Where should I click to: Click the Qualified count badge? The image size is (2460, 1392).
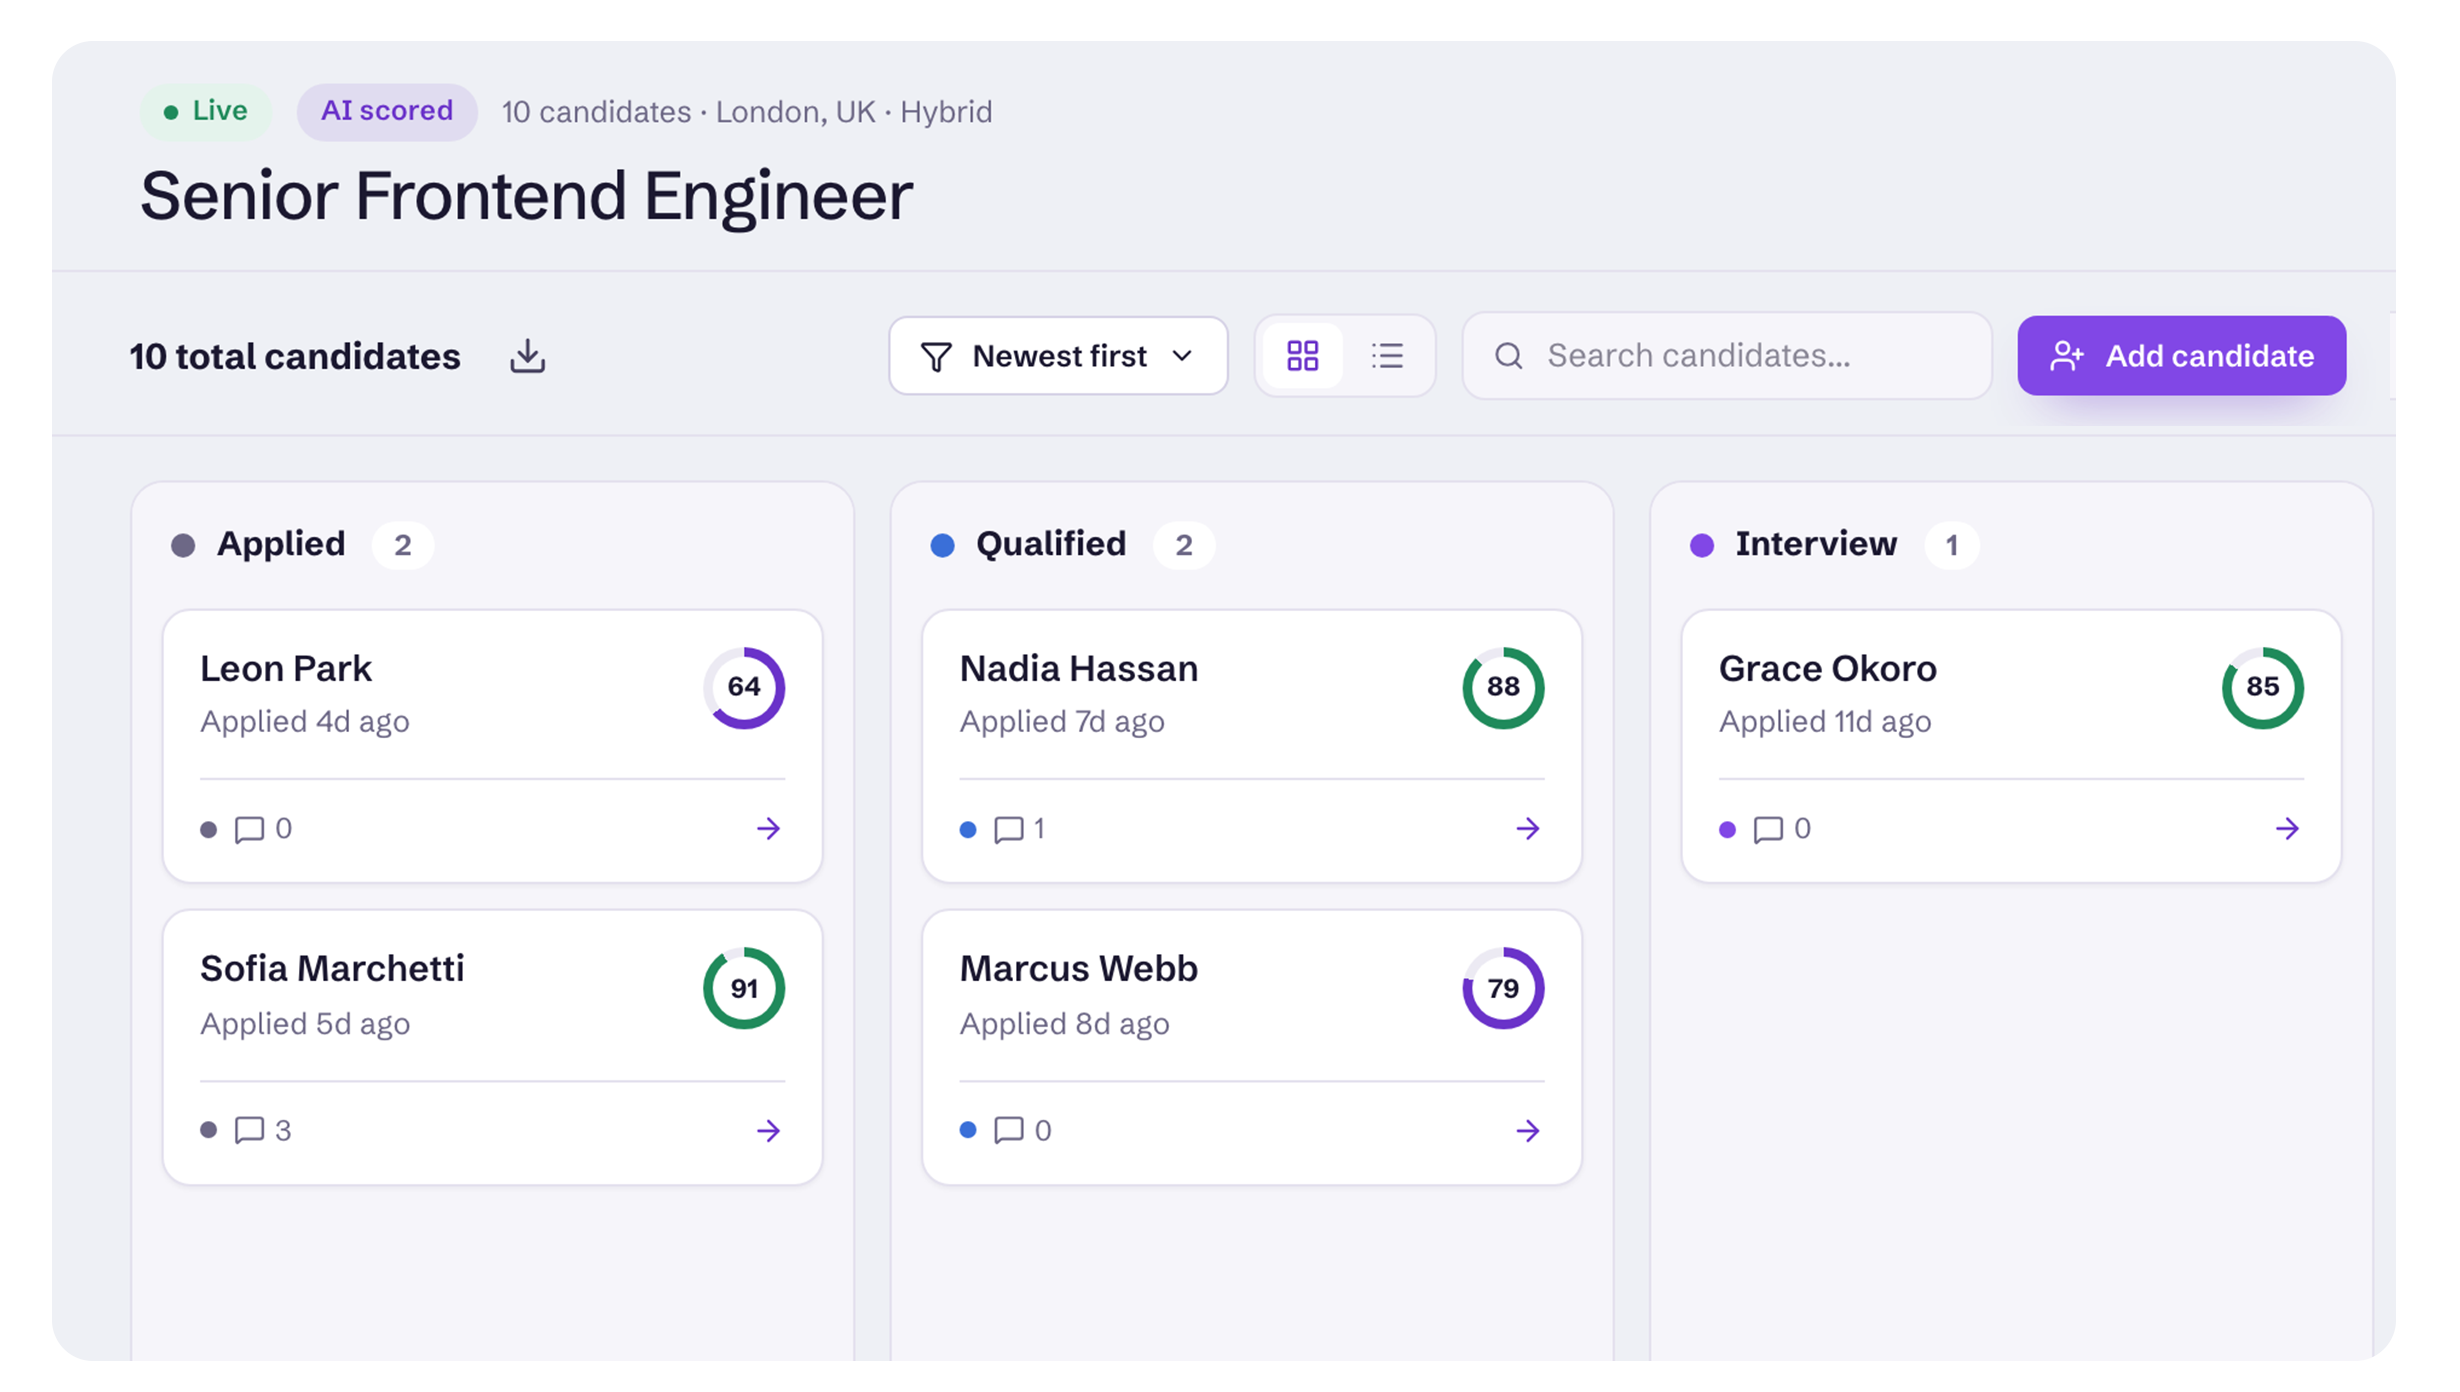[1184, 545]
